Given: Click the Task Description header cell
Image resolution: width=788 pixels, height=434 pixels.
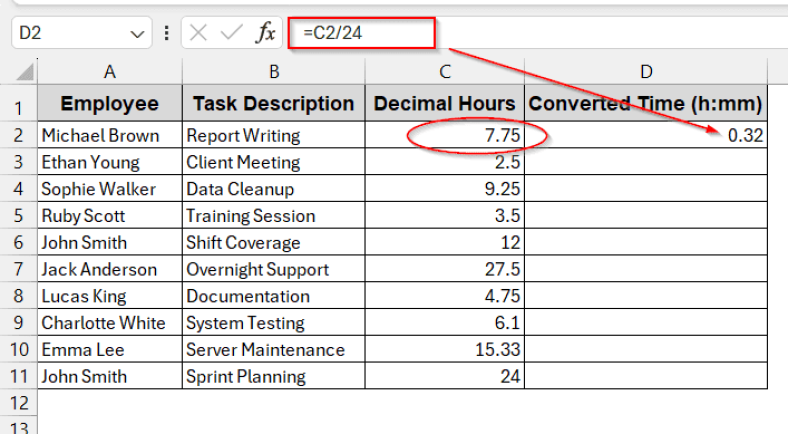Looking at the screenshot, I should tap(274, 103).
